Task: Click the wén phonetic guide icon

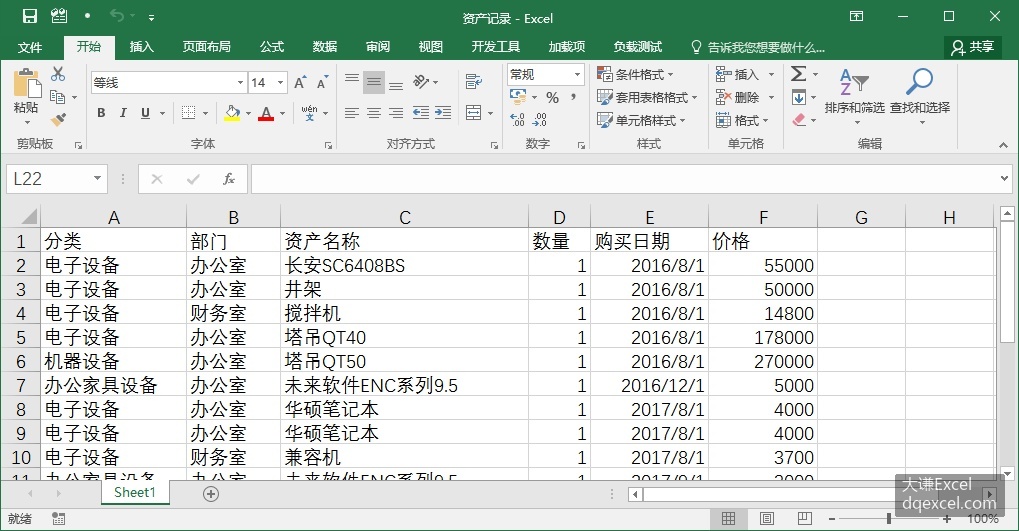Action: pos(309,113)
